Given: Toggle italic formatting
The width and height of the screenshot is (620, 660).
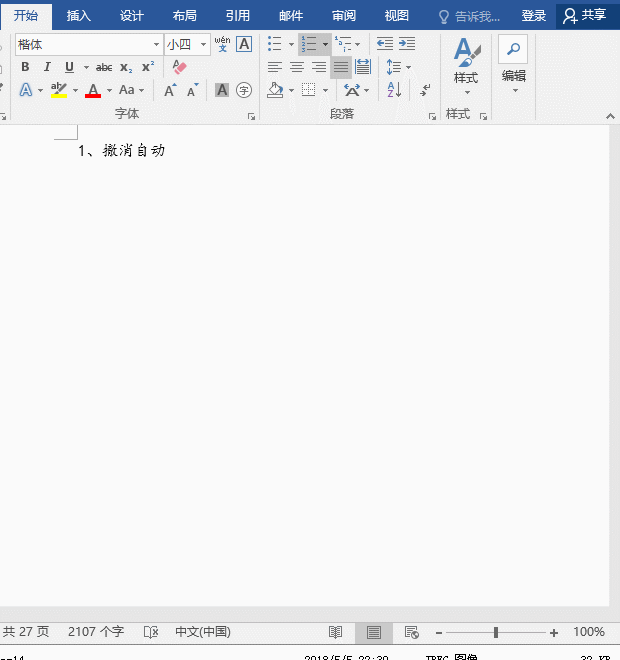Looking at the screenshot, I should pyautogui.click(x=46, y=67).
